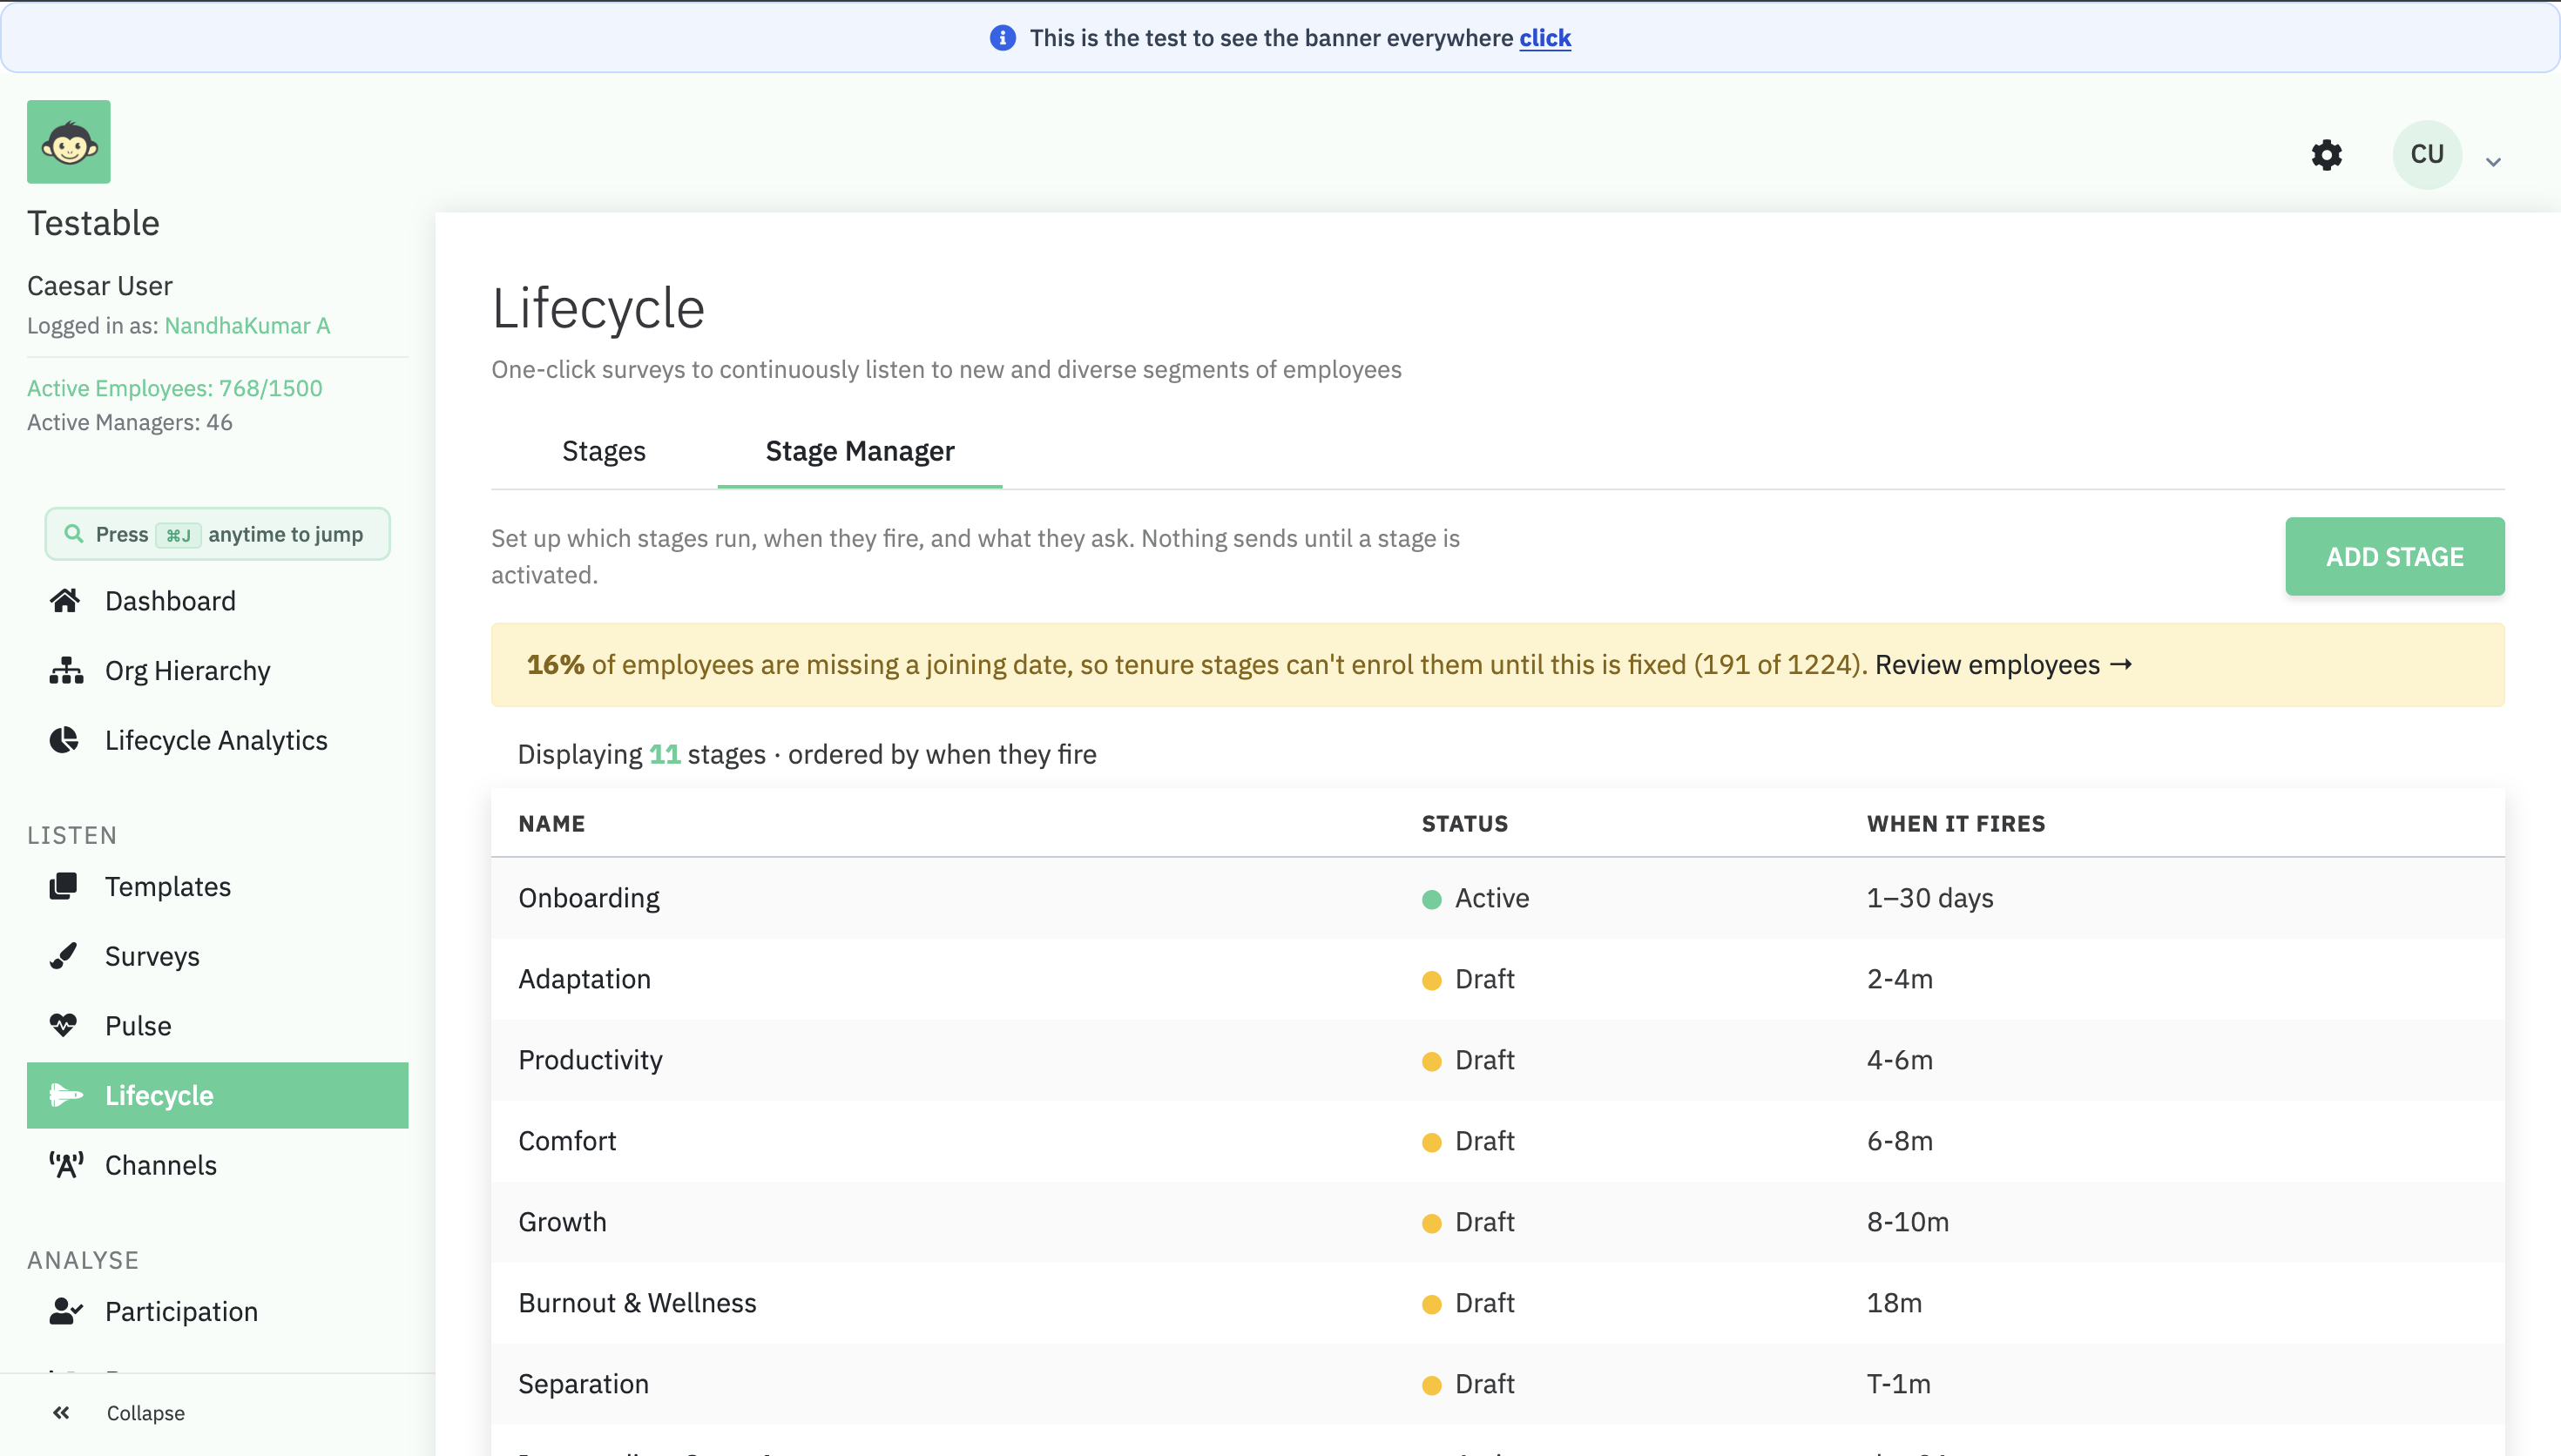Click the NandhaKumar A user link
Viewport: 2561px width, 1456px height.
pyautogui.click(x=247, y=326)
